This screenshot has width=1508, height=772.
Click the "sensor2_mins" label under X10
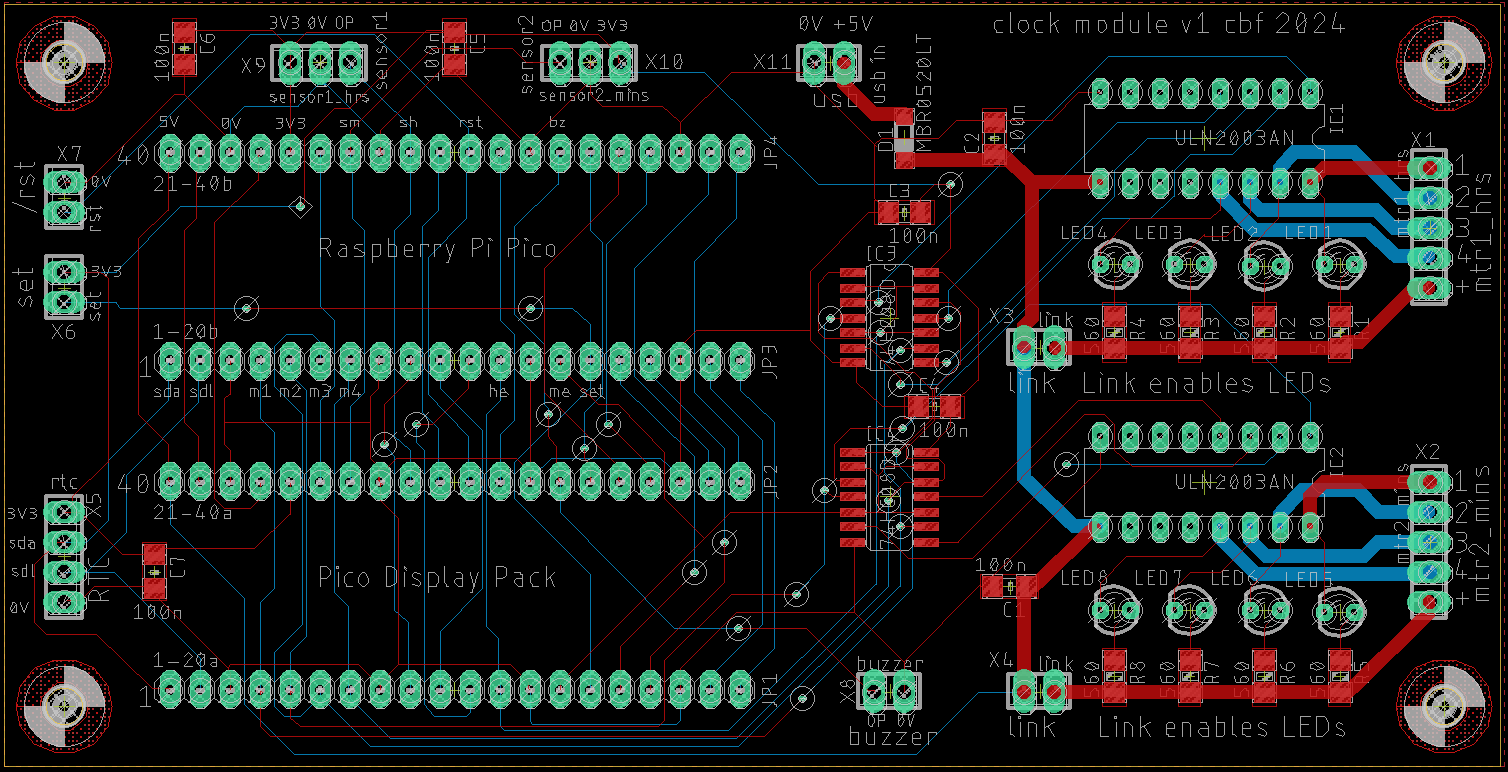pos(594,96)
